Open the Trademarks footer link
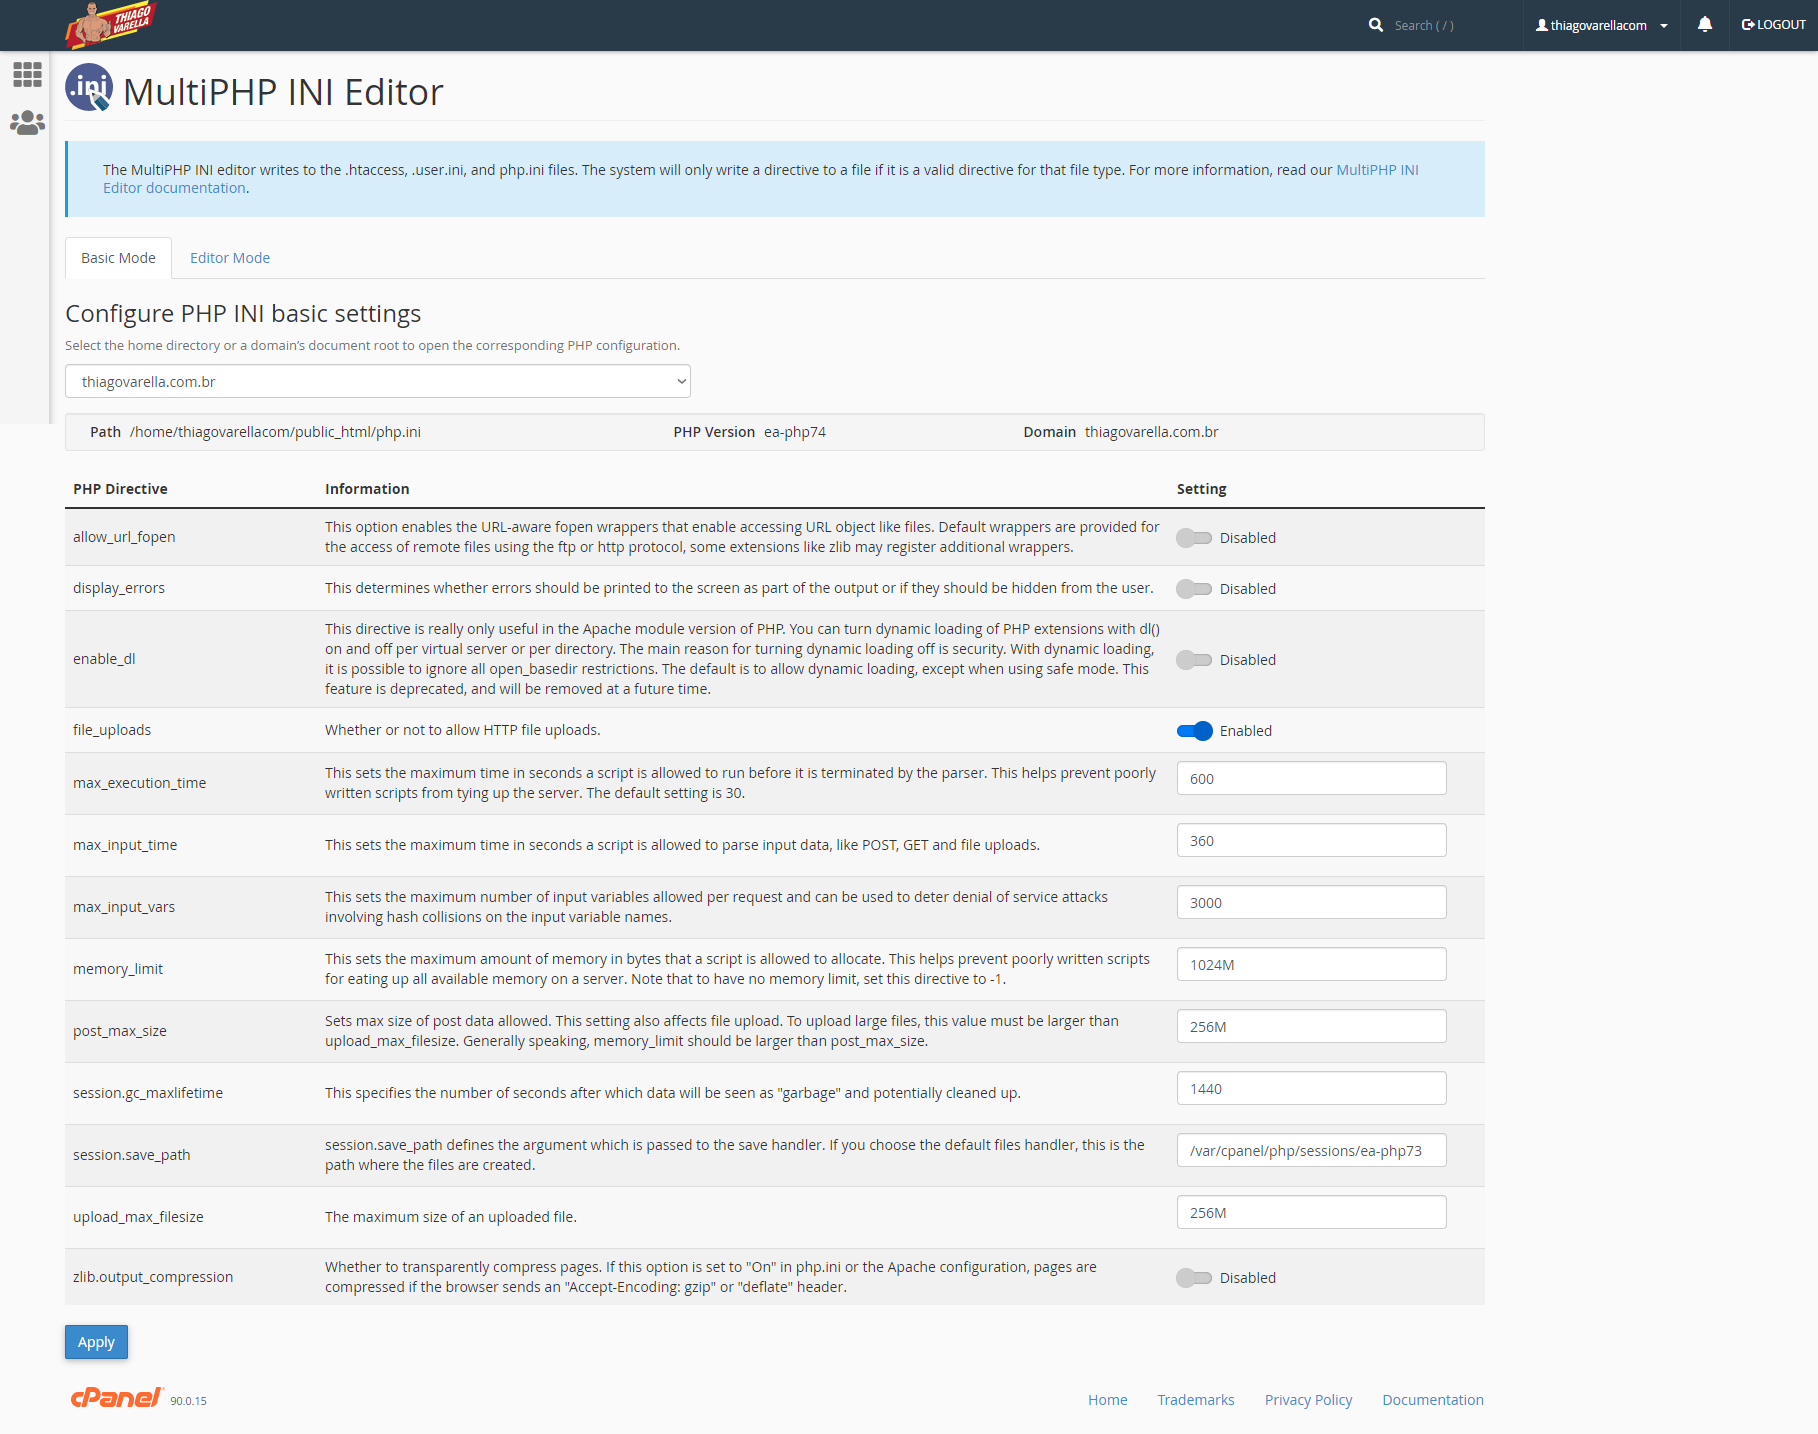This screenshot has height=1434, width=1818. click(1196, 1400)
